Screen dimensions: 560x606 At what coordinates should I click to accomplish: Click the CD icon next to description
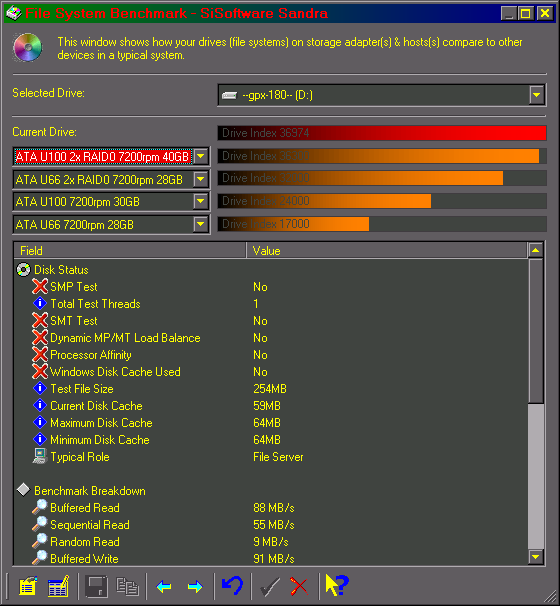pyautogui.click(x=27, y=48)
